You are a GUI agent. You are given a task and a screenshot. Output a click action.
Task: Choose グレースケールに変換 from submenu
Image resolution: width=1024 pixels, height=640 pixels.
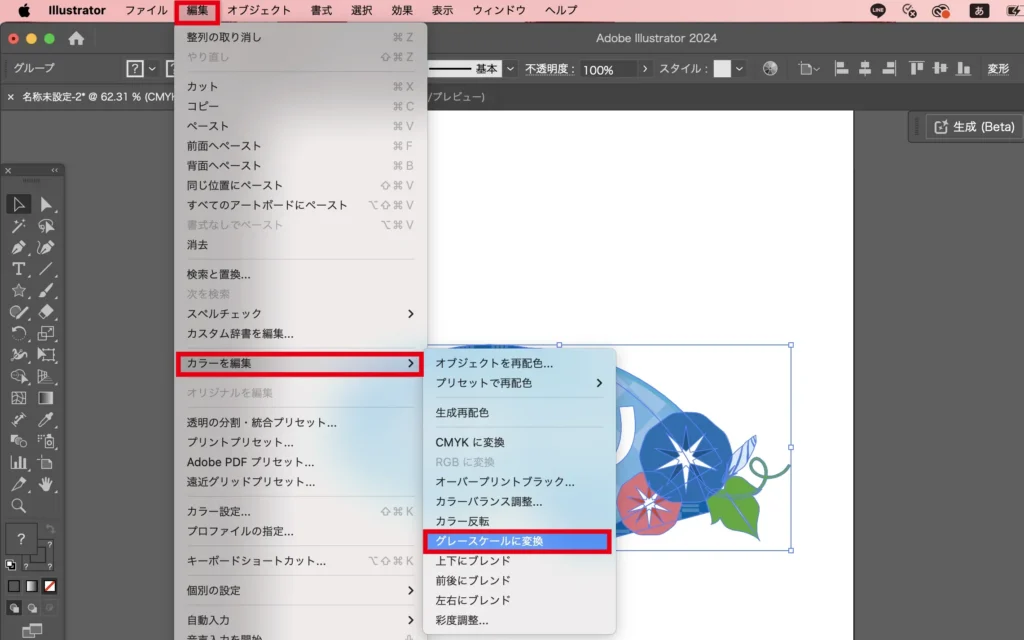[516, 541]
